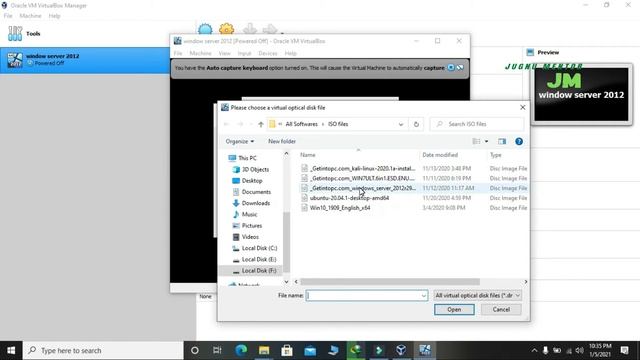Select the ubuntu-20.04.1-desktop-amd64 file
This screenshot has width=640, height=360.
click(x=345, y=198)
